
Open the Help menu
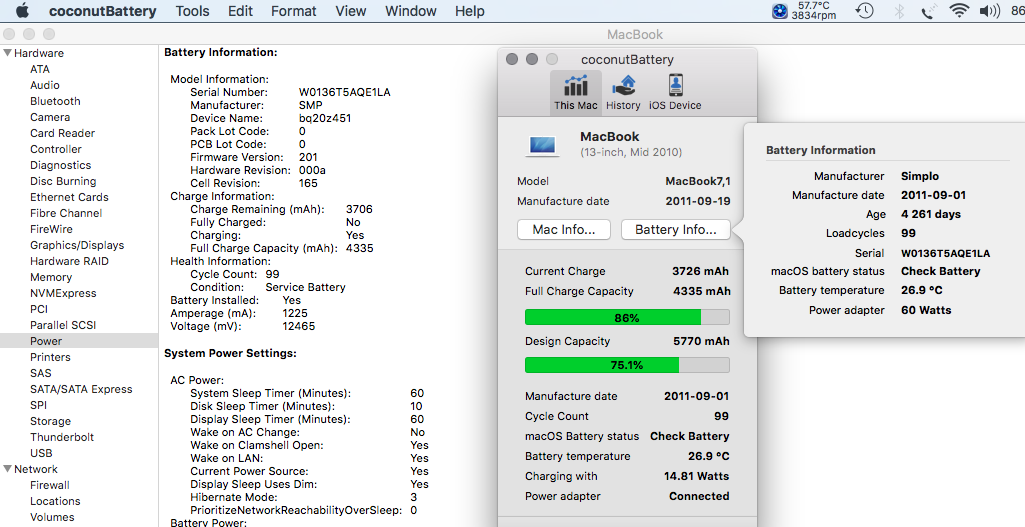click(470, 11)
